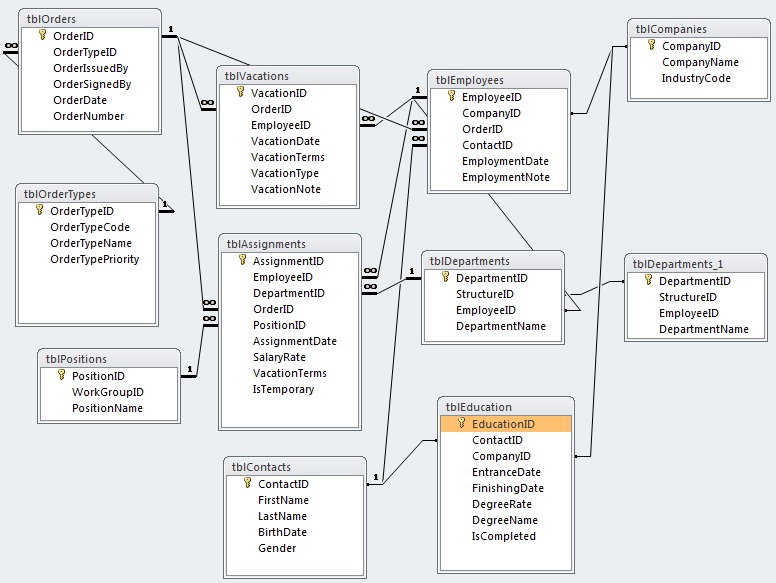Select CompanyName field in tblCompanies
Viewport: 776px width, 583px height.
699,62
